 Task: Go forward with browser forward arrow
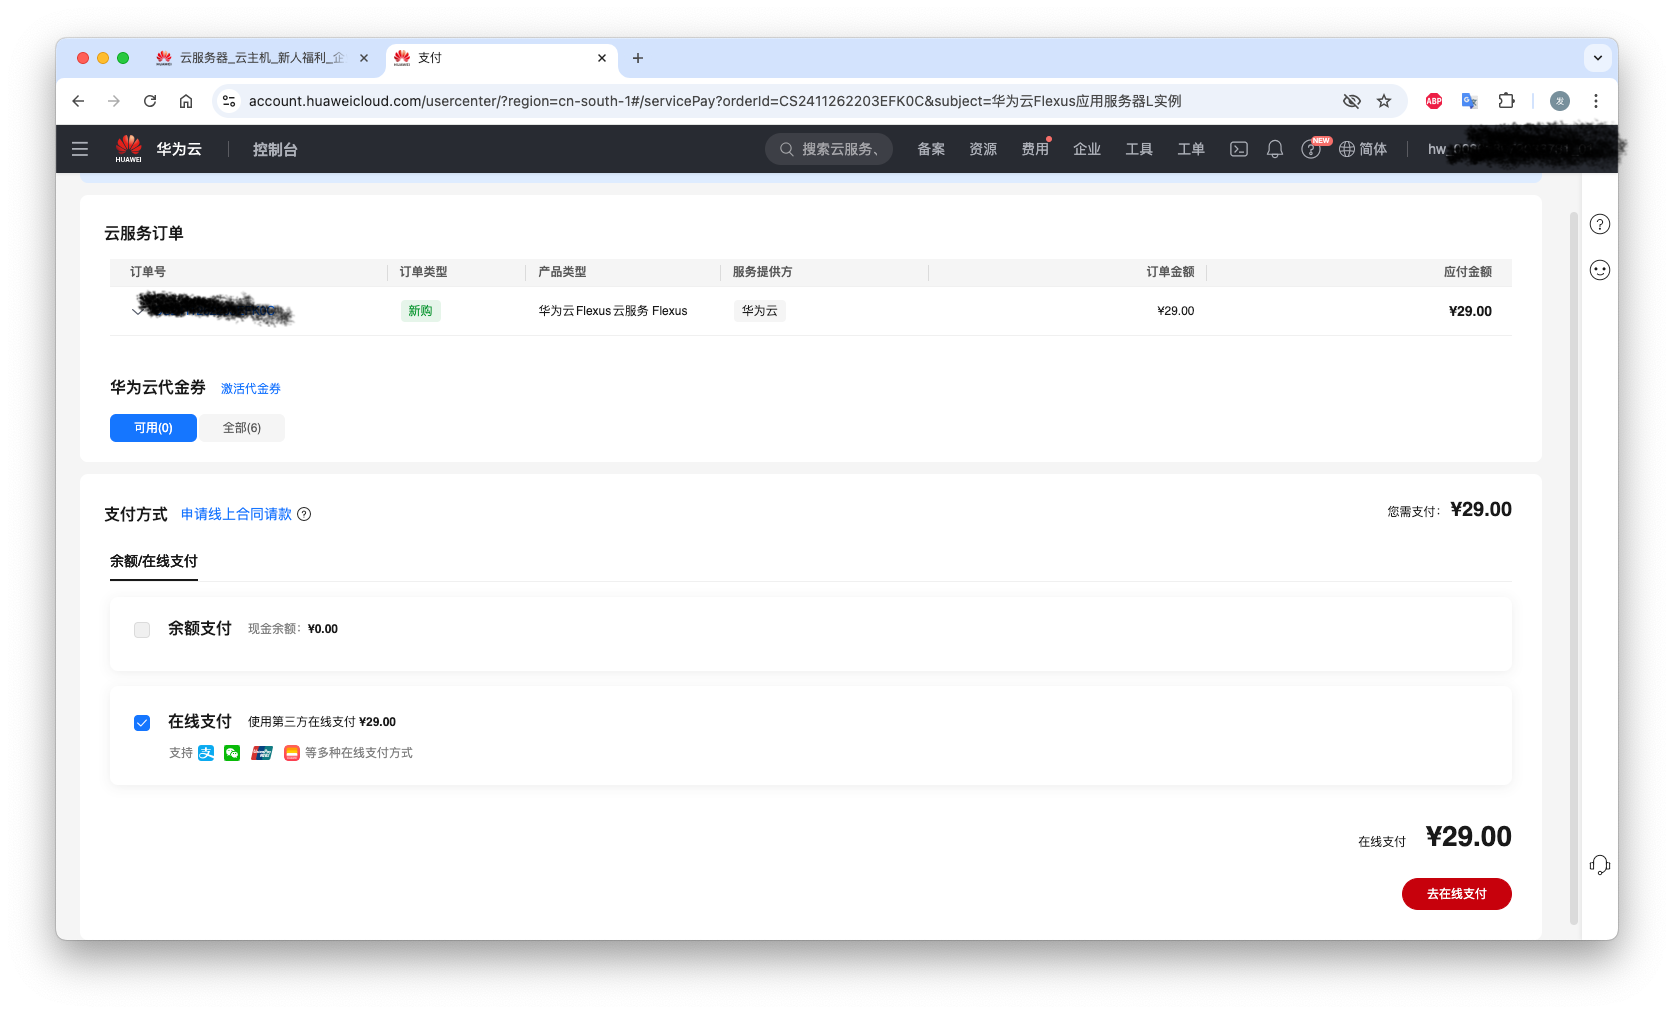pos(114,101)
